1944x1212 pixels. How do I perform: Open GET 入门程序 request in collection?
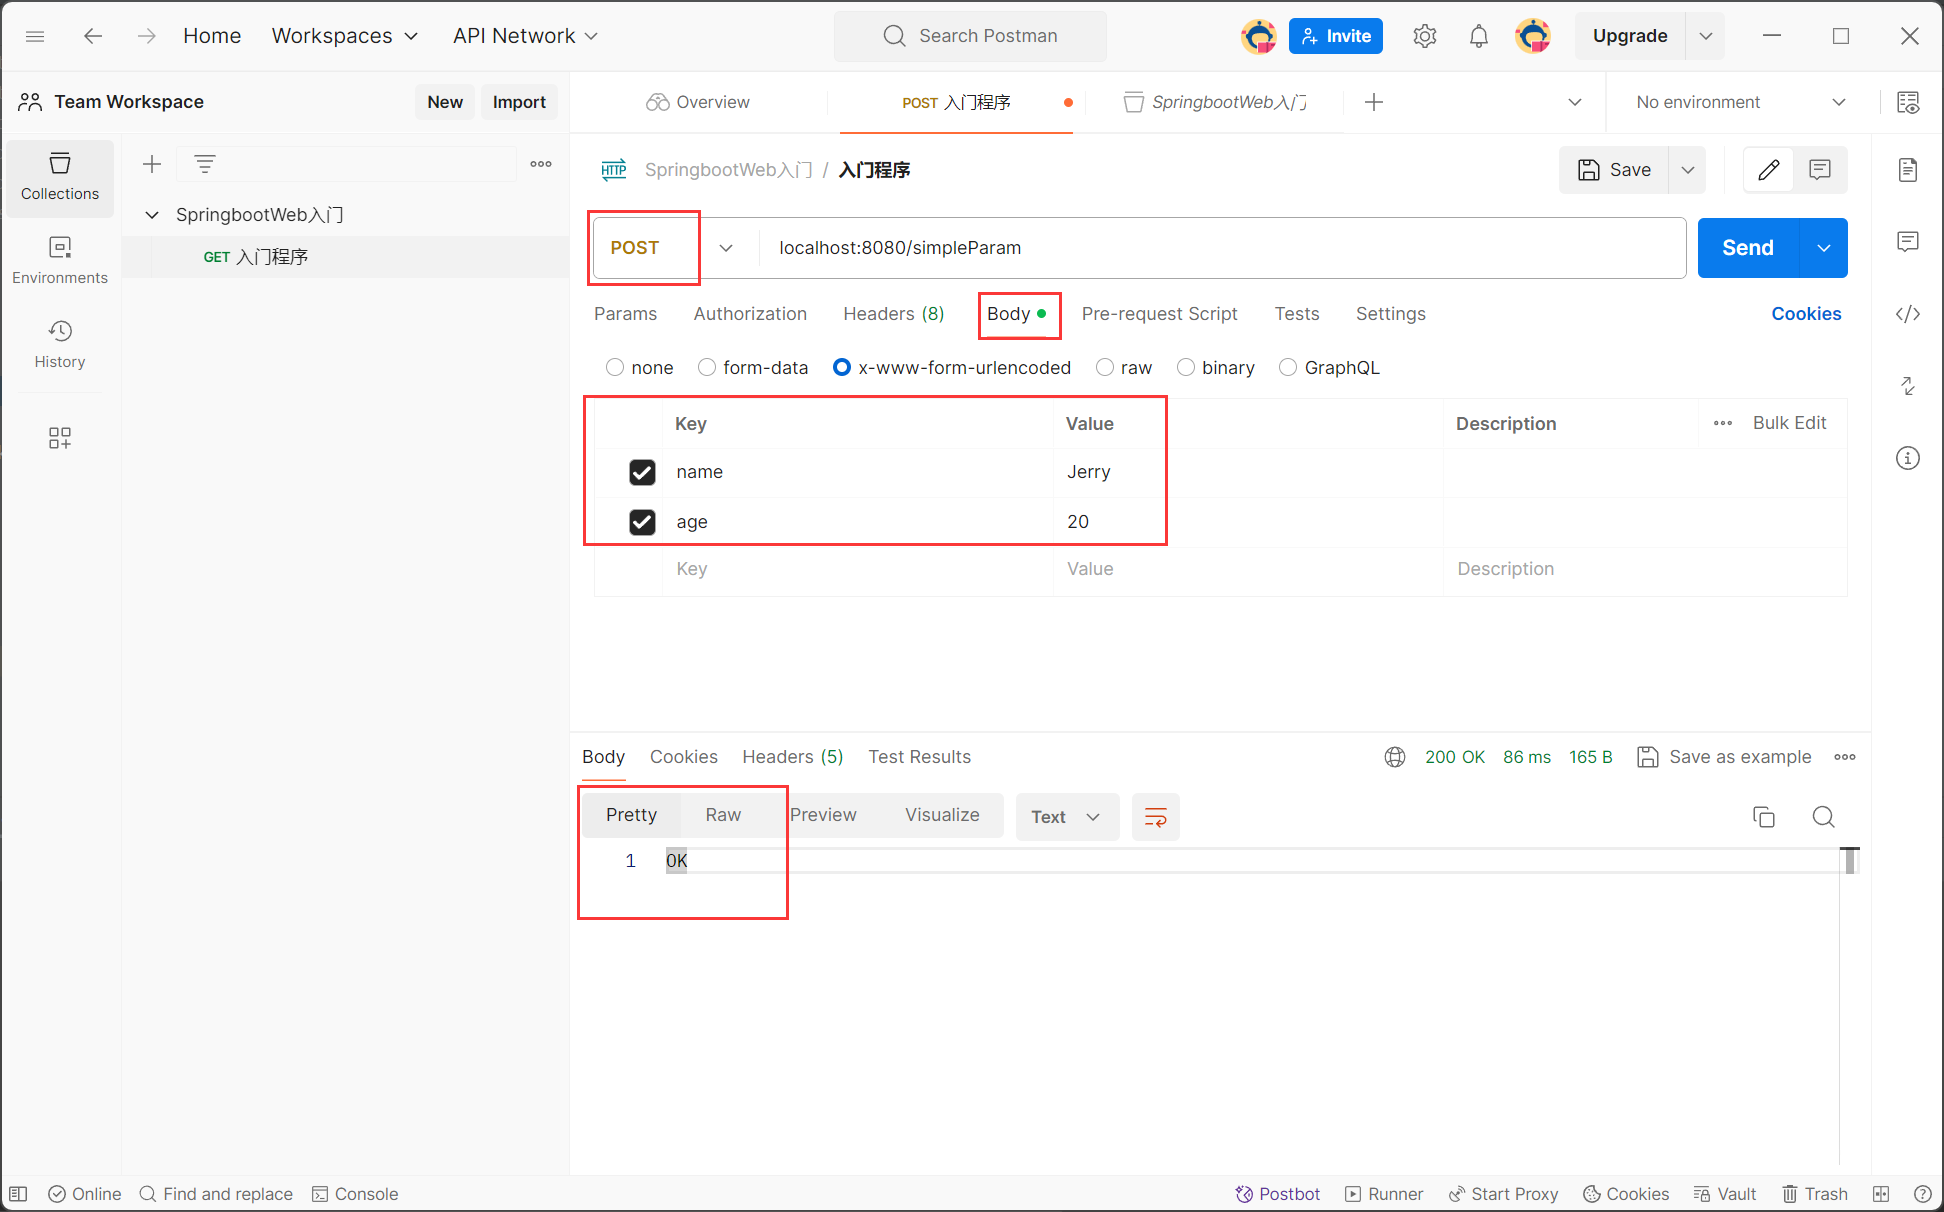[x=345, y=257]
